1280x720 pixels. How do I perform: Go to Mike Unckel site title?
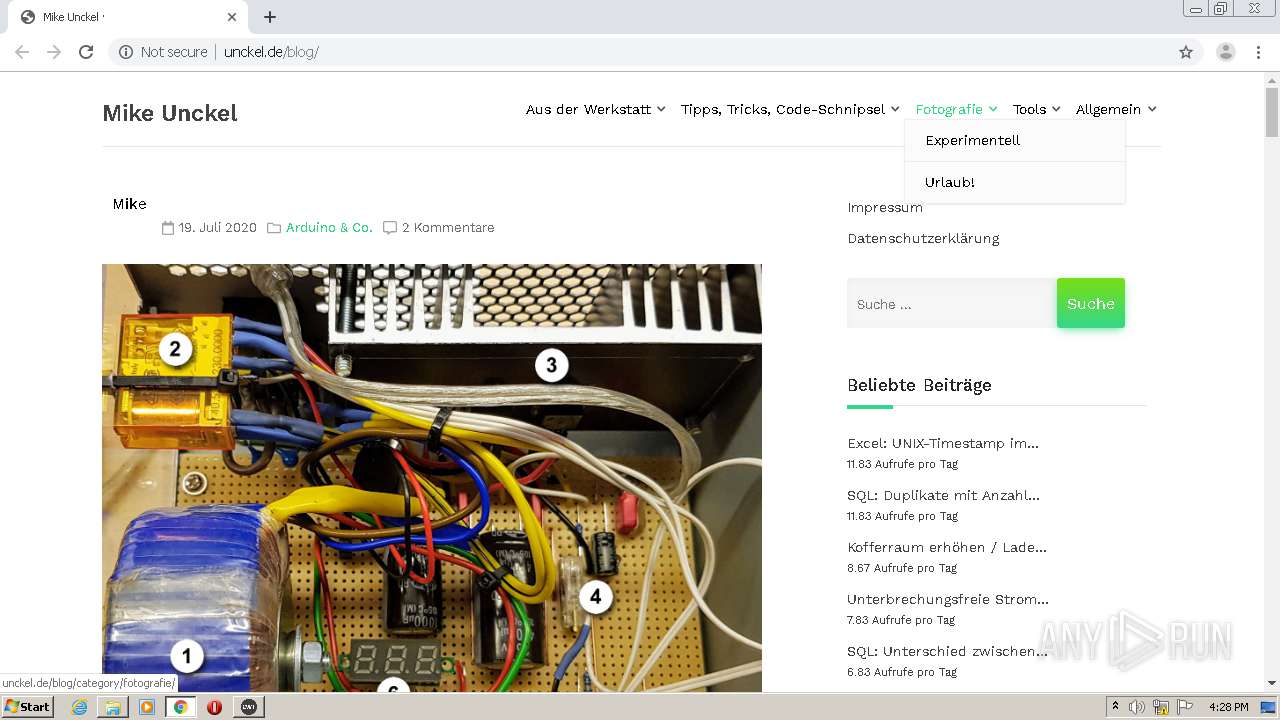pos(170,113)
